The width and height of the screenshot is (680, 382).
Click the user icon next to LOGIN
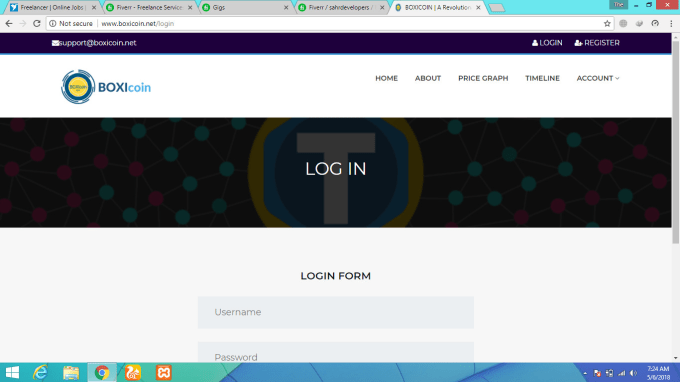(x=535, y=43)
